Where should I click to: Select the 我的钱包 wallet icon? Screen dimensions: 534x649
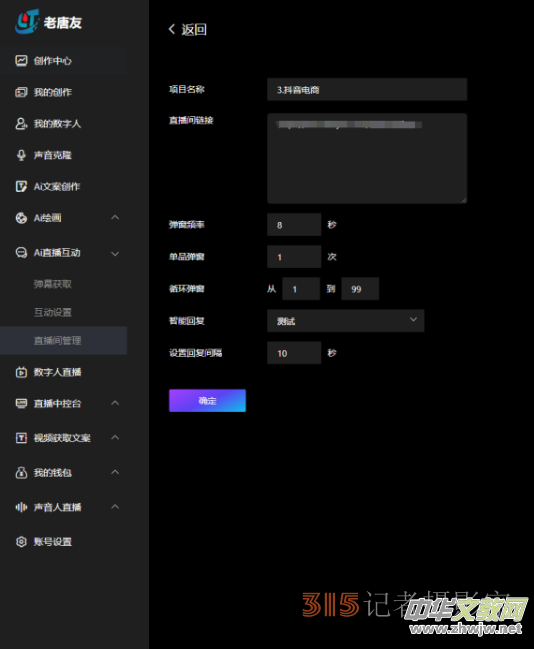point(21,472)
